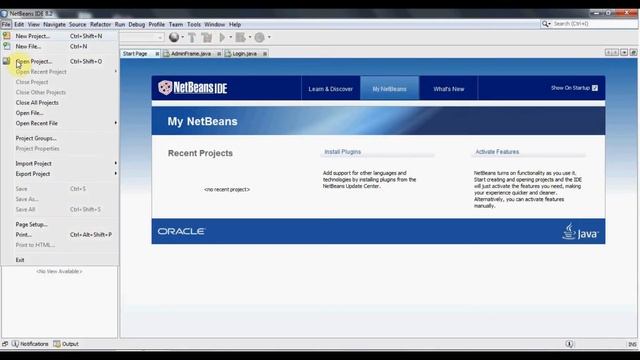Click the Build Project hammer icon
This screenshot has height=360, width=640.
(192, 38)
